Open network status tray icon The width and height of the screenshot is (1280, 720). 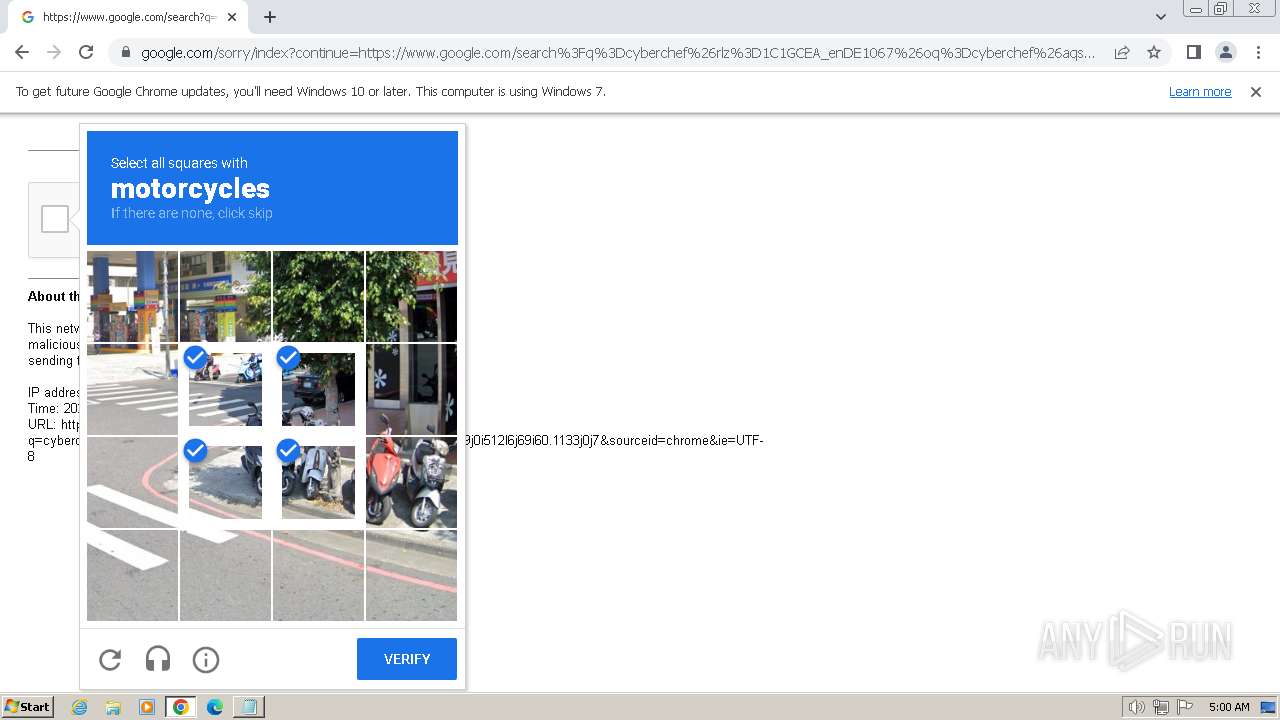[x=1161, y=707]
